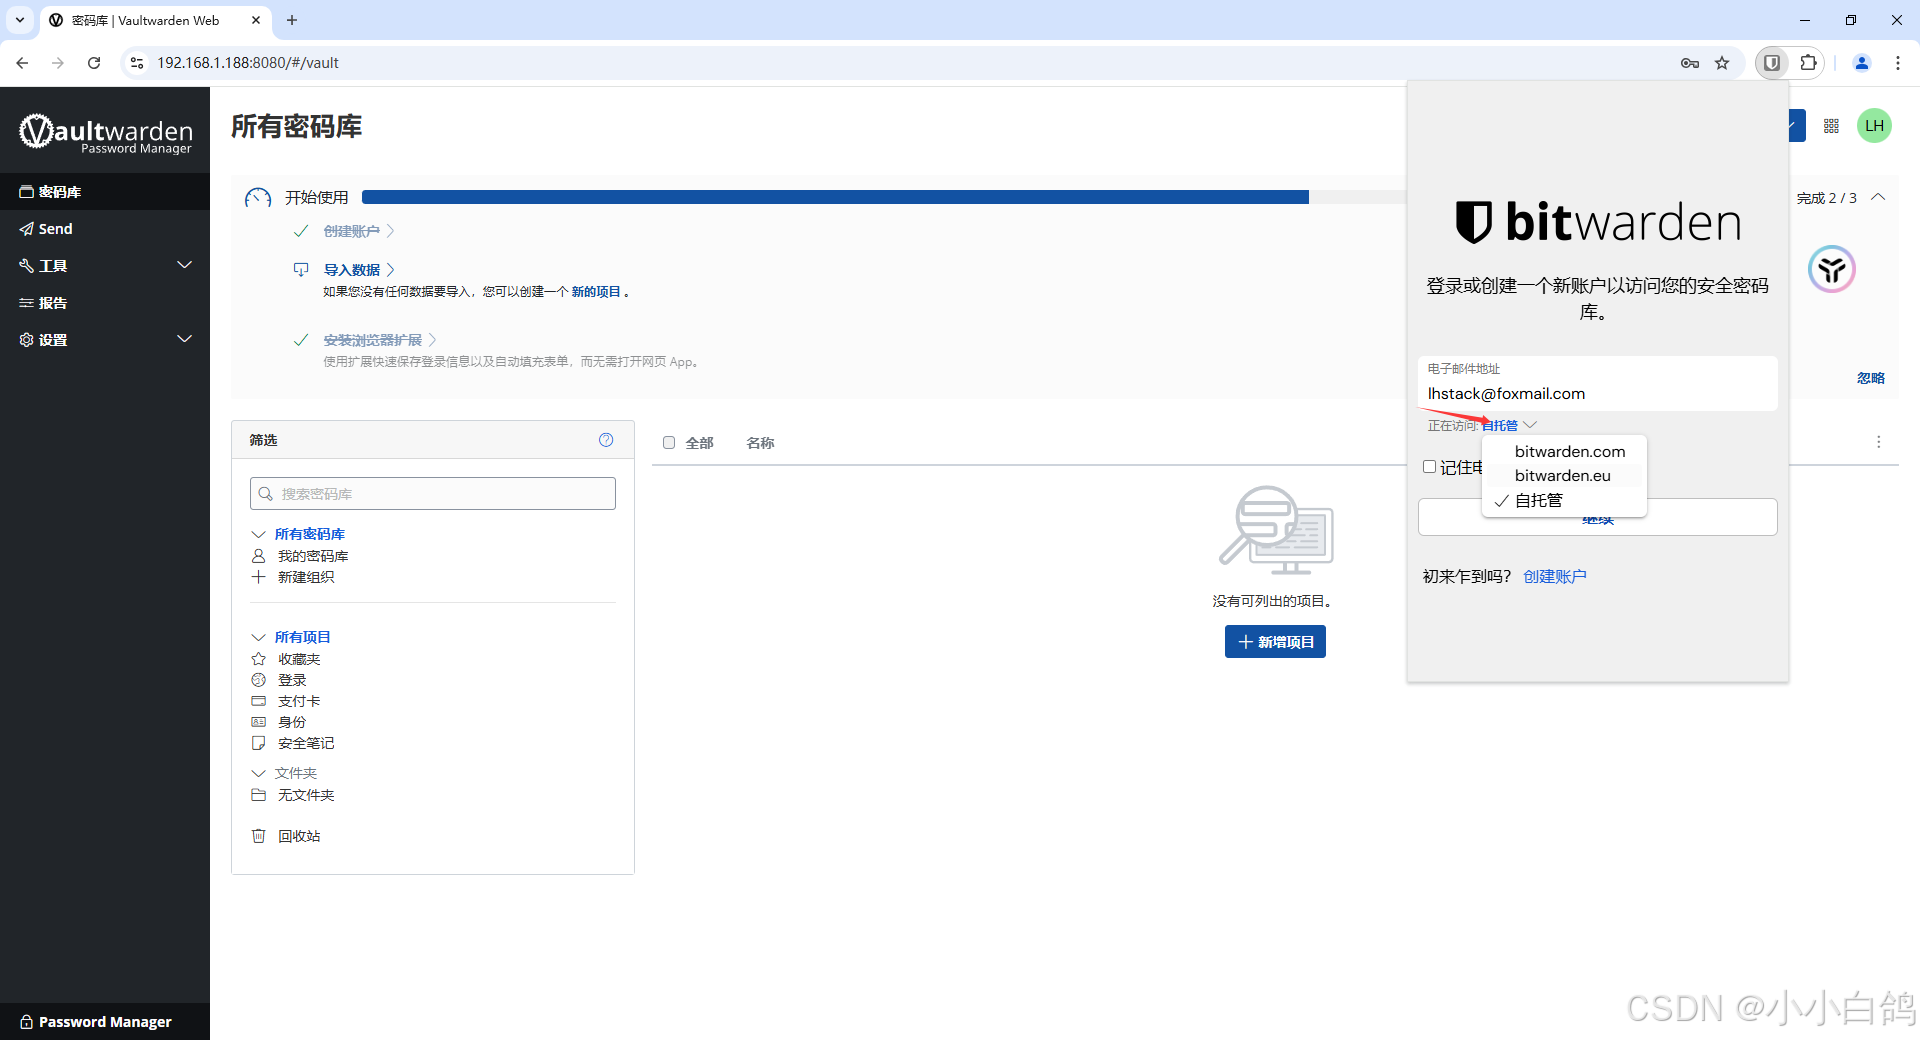The height and width of the screenshot is (1040, 1920).
Task: Click the LH account avatar
Action: [x=1873, y=126]
